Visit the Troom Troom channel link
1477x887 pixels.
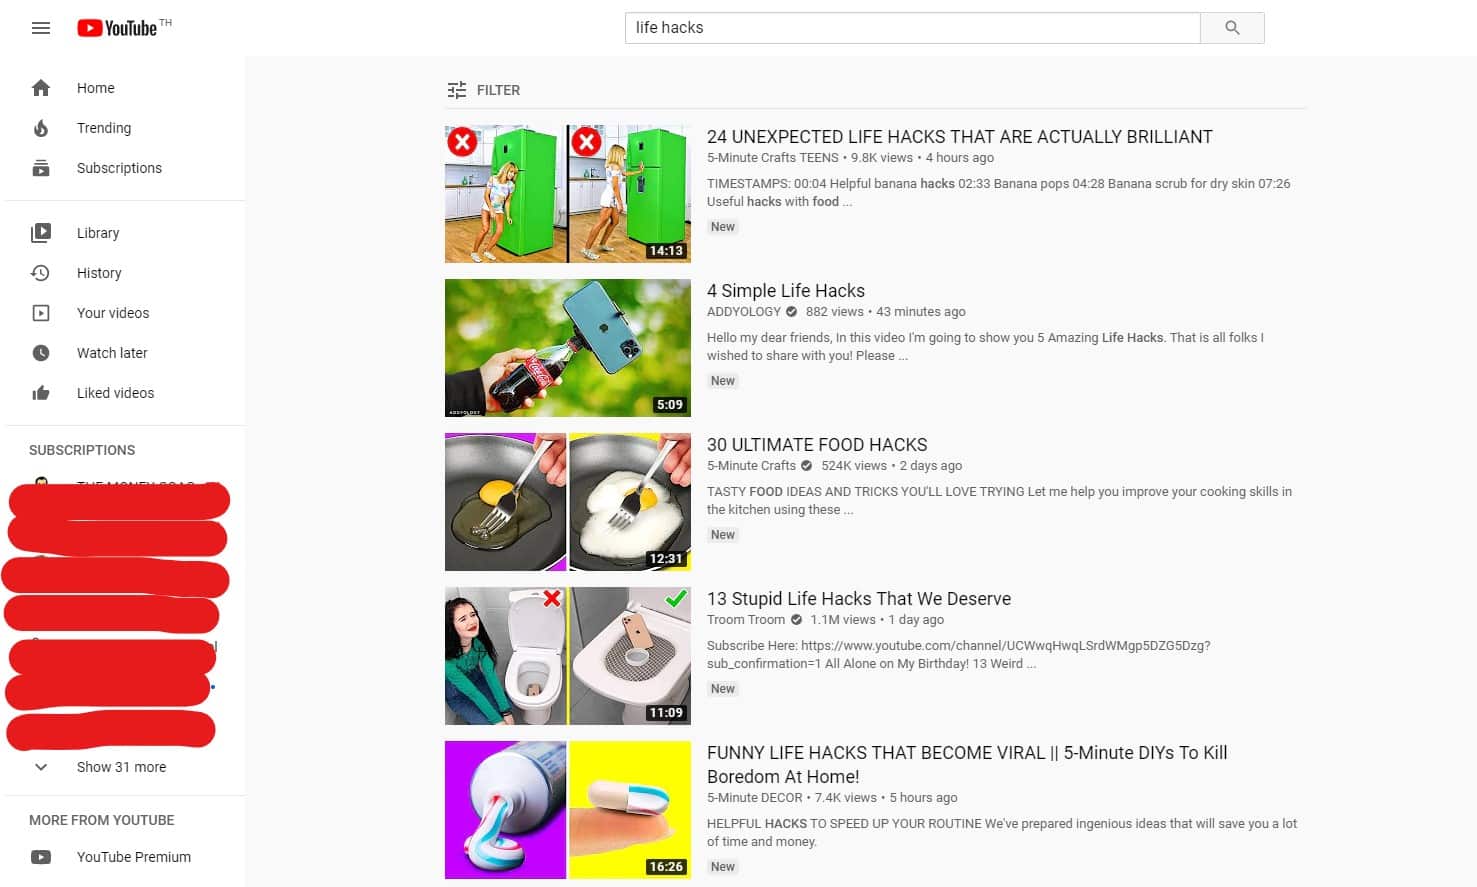[745, 620]
